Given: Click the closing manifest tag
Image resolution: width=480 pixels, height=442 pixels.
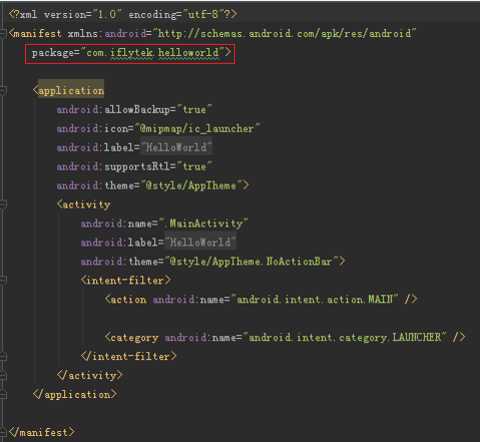Looking at the screenshot, I should pyautogui.click(x=42, y=432).
